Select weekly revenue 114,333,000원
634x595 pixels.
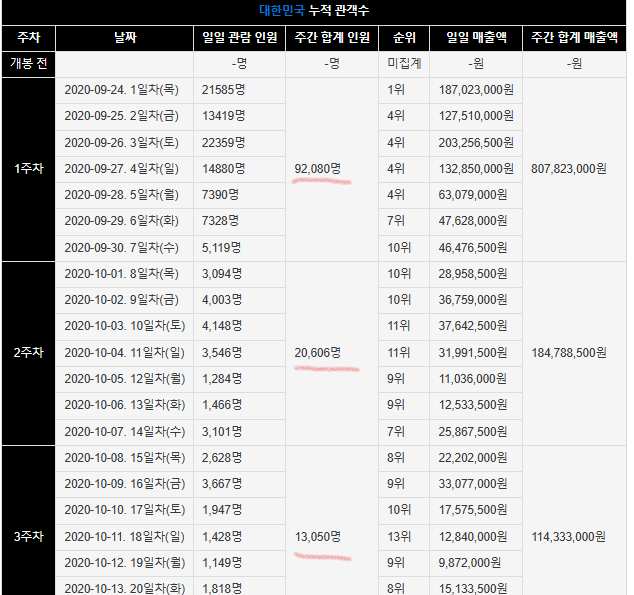568,537
